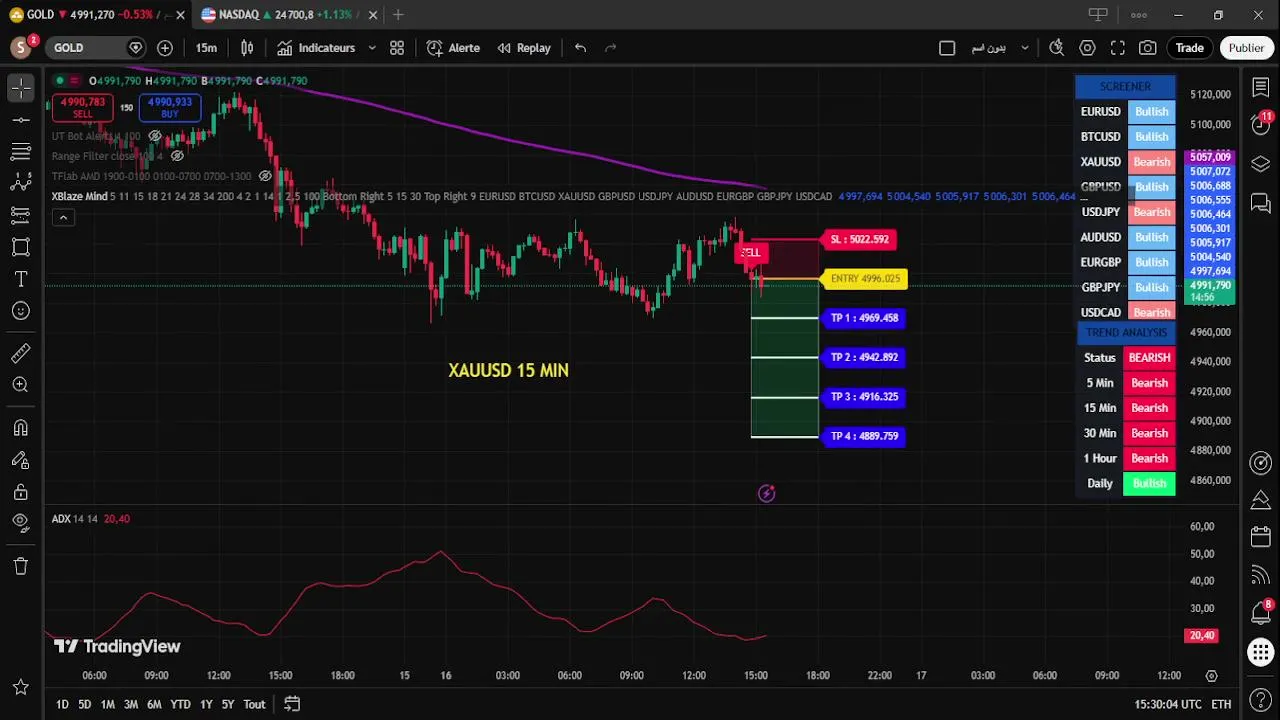Toggle UT Bot Alerts indicator visibility
1280x720 pixels.
click(x=155, y=136)
